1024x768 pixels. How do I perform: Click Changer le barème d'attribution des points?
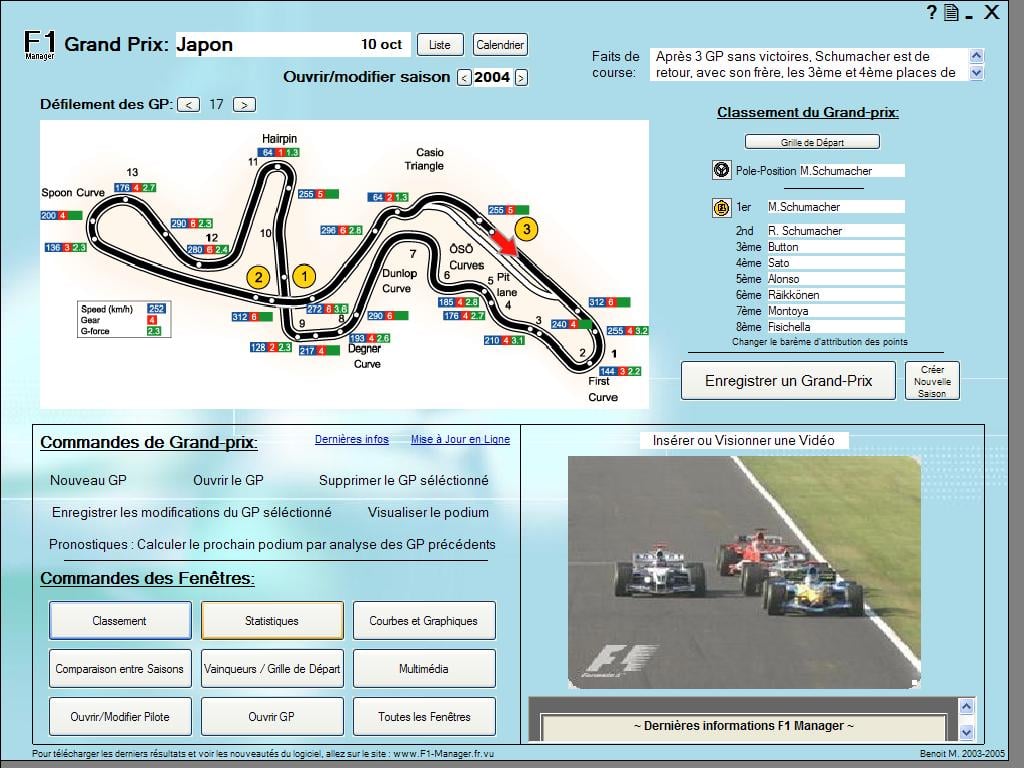[x=820, y=342]
